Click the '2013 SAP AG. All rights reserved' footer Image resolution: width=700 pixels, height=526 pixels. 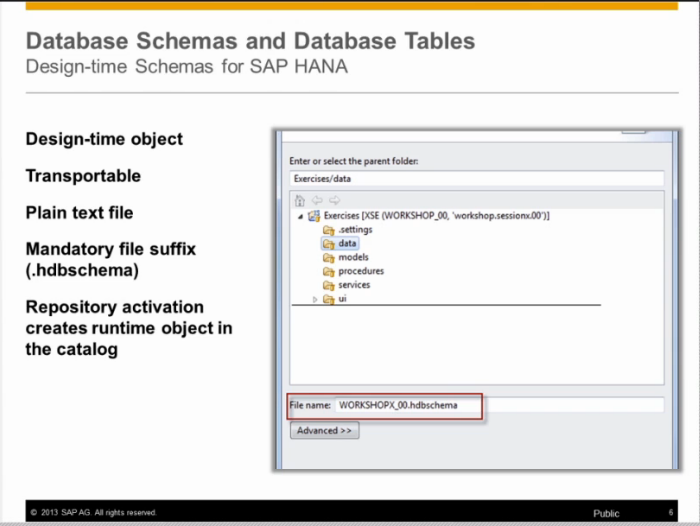point(94,513)
